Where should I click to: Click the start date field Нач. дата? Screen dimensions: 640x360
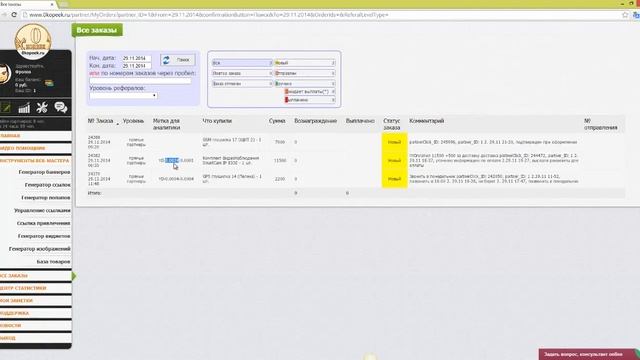tap(136, 58)
